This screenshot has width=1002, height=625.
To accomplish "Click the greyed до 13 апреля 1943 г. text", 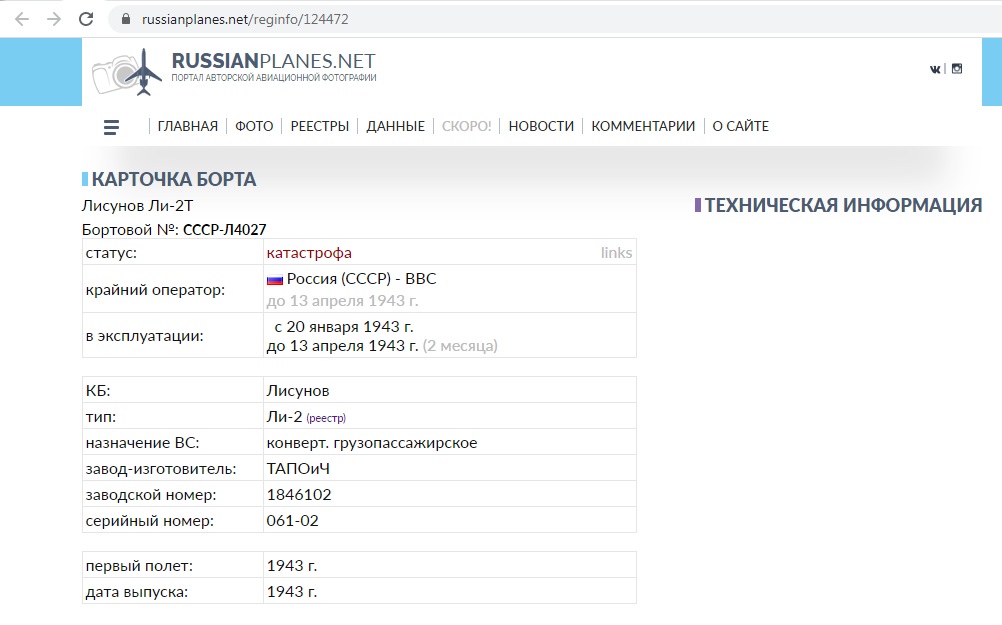I will pyautogui.click(x=343, y=300).
